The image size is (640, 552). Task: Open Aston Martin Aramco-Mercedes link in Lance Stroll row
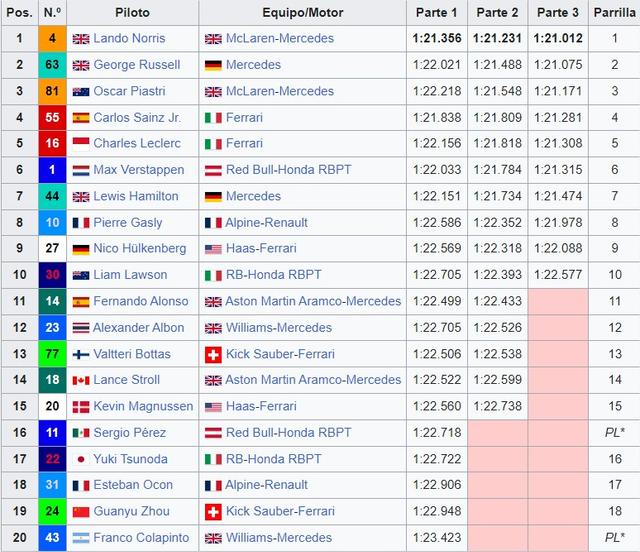point(313,380)
